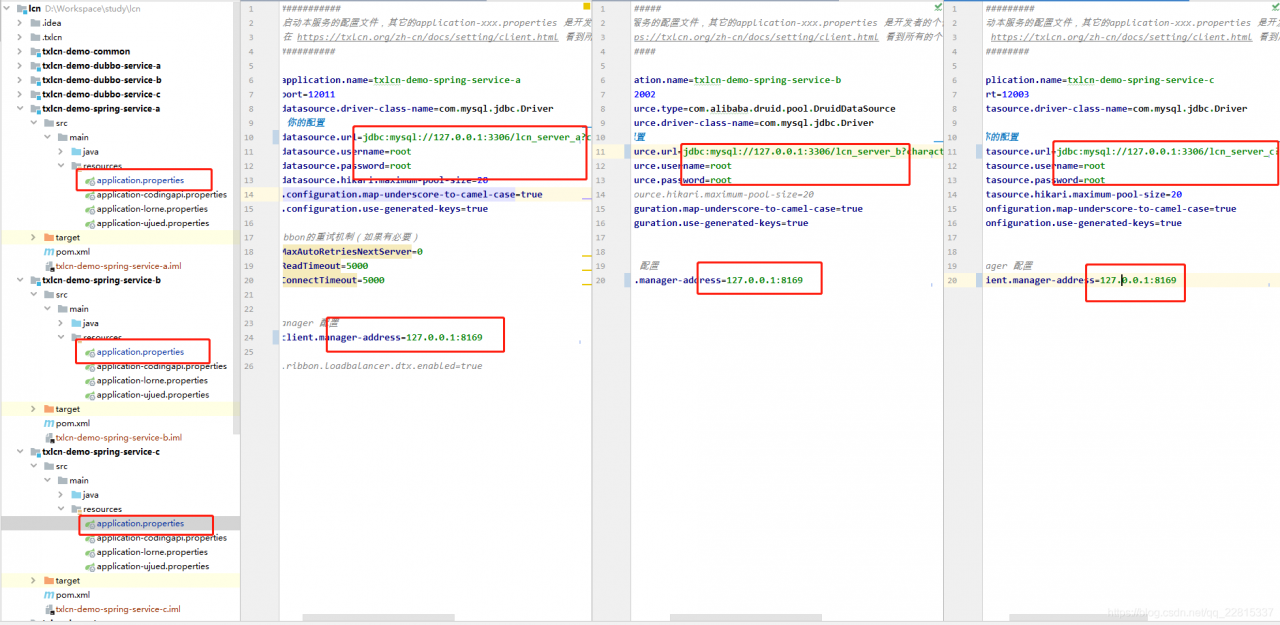The height and width of the screenshot is (625, 1280).
Task: Click the file icon of txlcn-demo-spring-service-c.iml
Action: pos(48,608)
